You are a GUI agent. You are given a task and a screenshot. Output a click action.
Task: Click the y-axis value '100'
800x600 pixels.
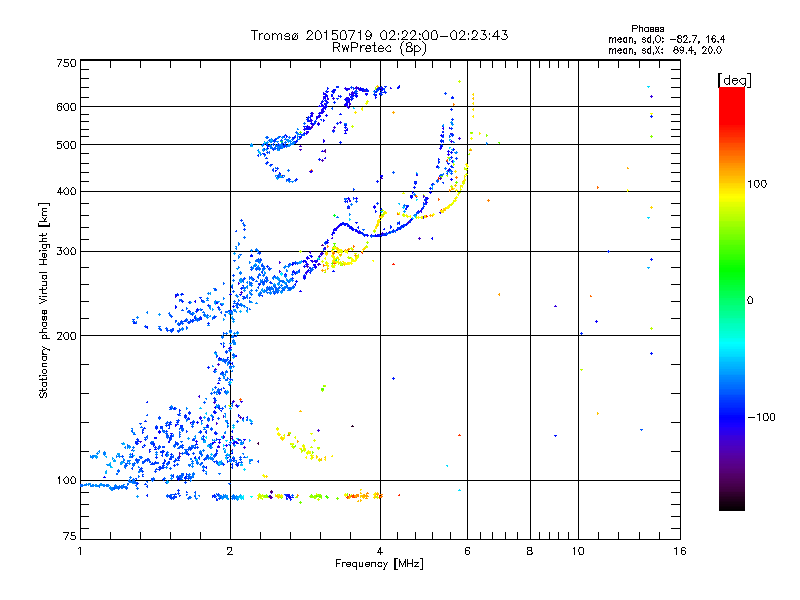coord(66,481)
